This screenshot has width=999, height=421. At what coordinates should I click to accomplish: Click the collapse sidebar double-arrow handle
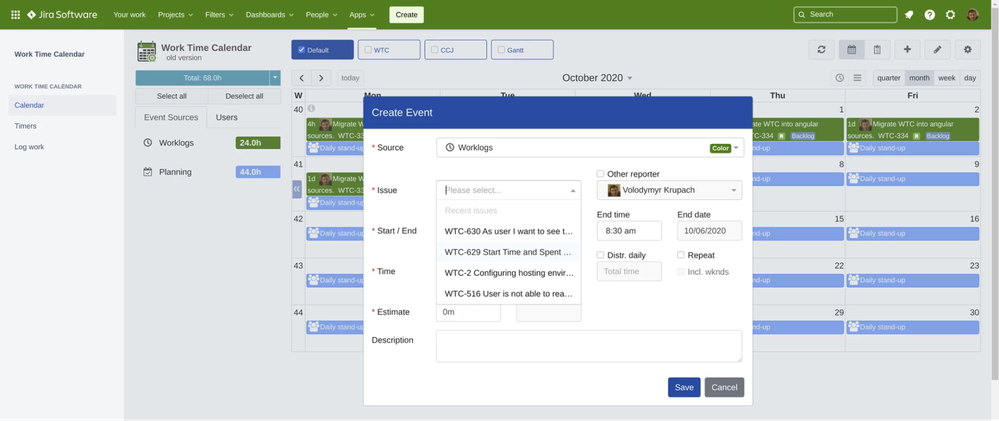296,189
